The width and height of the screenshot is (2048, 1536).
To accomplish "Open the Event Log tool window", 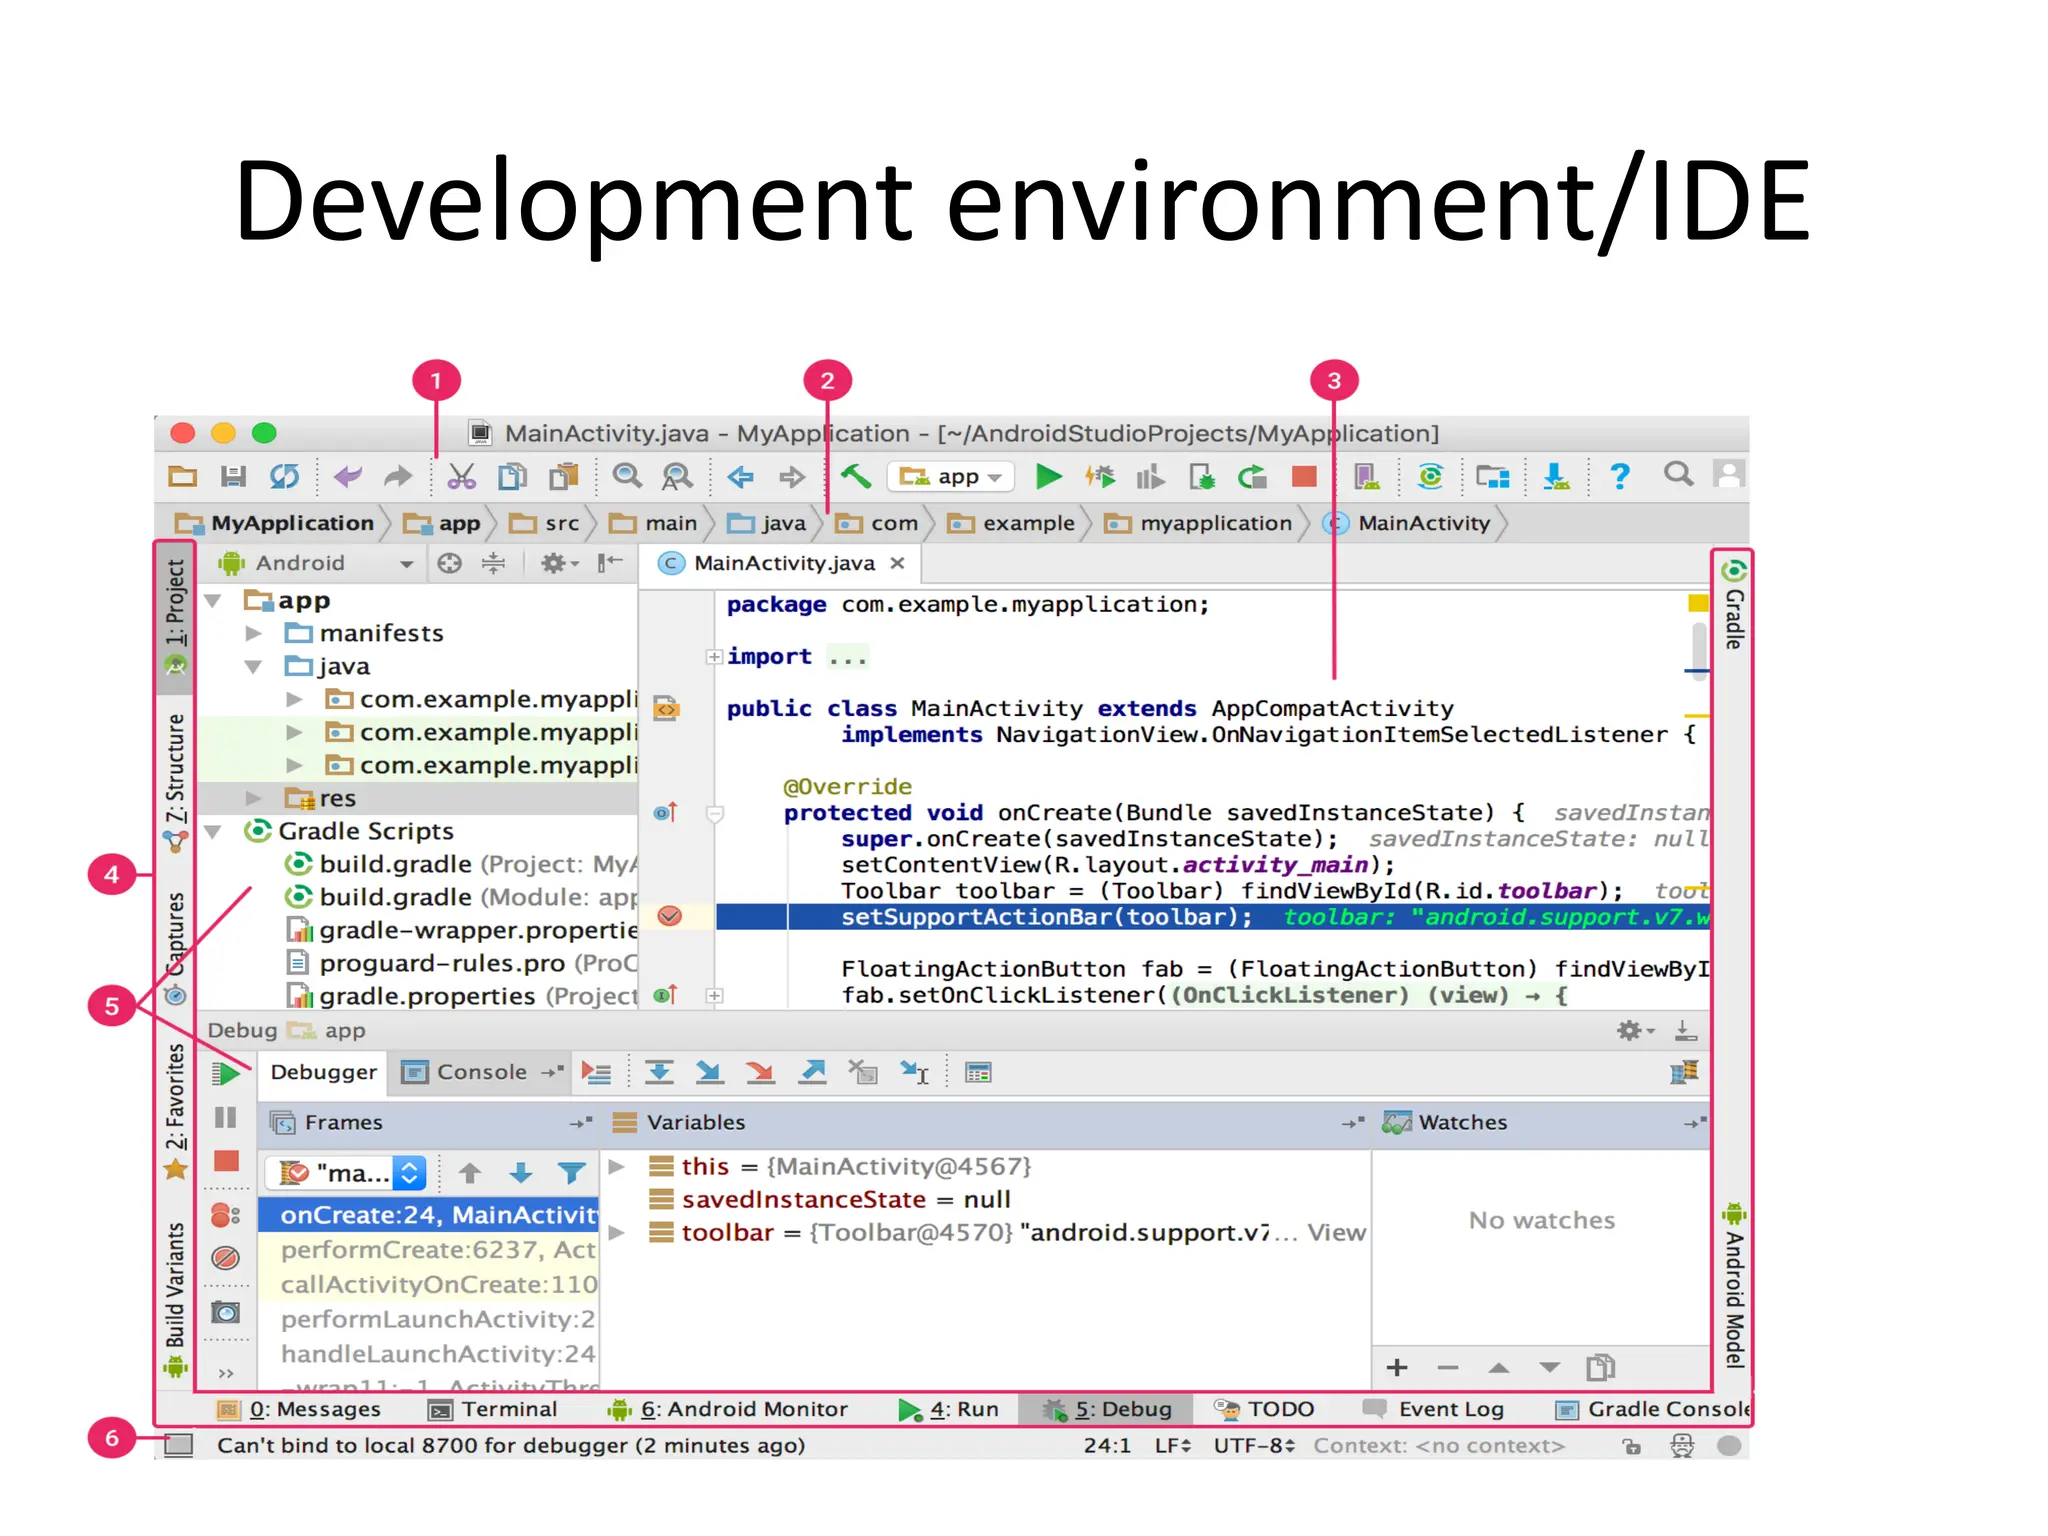I will click(x=1435, y=1409).
